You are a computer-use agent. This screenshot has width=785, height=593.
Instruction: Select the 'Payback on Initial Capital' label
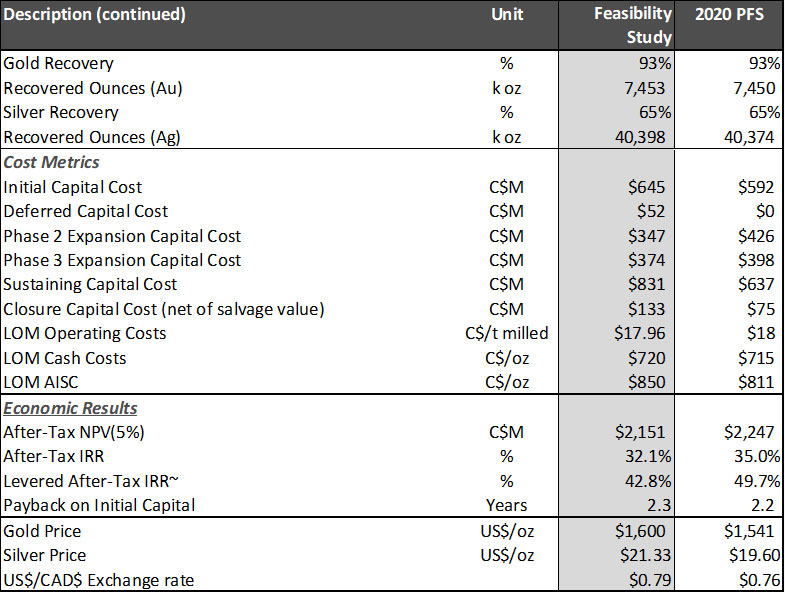[x=100, y=505]
